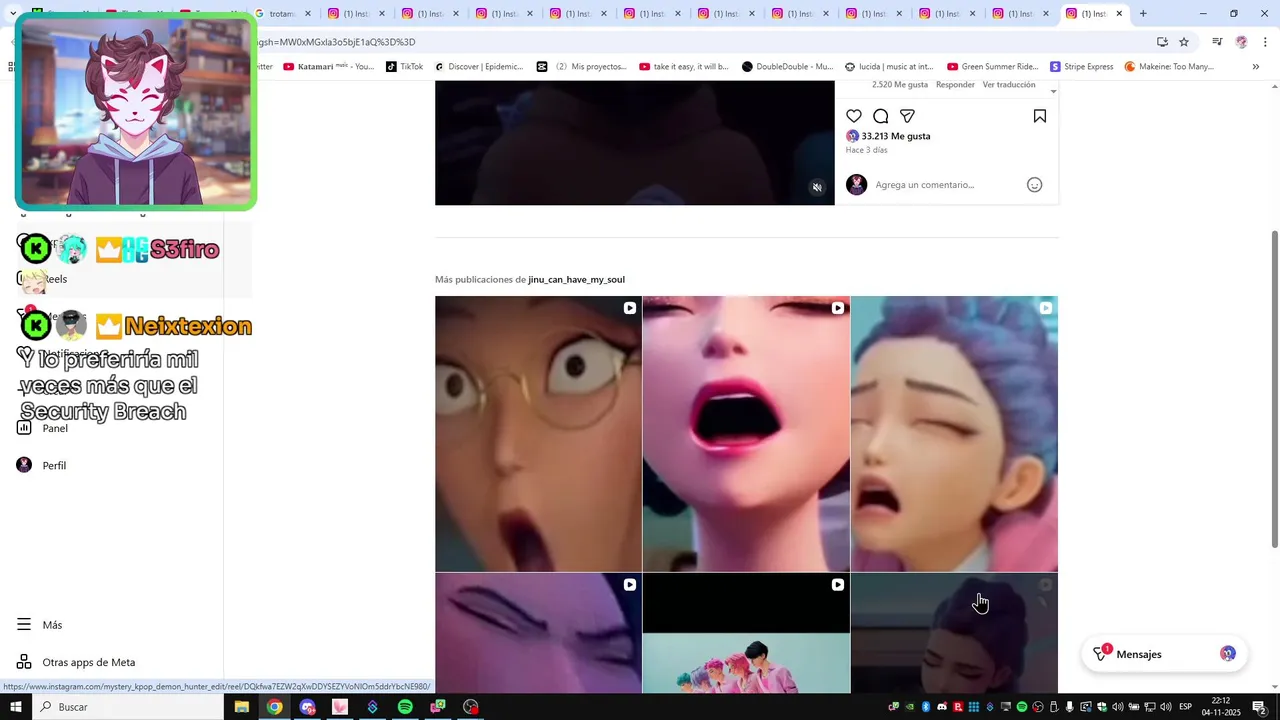
Task: Click the avatar inside the Mensajes button
Action: coord(1228,654)
